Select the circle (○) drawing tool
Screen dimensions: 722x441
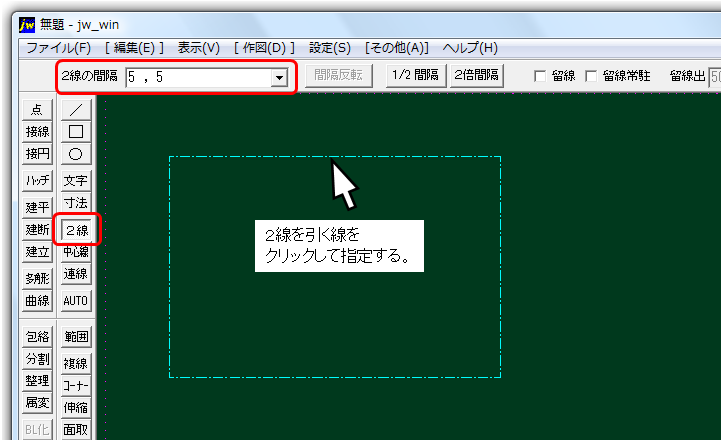click(76, 153)
